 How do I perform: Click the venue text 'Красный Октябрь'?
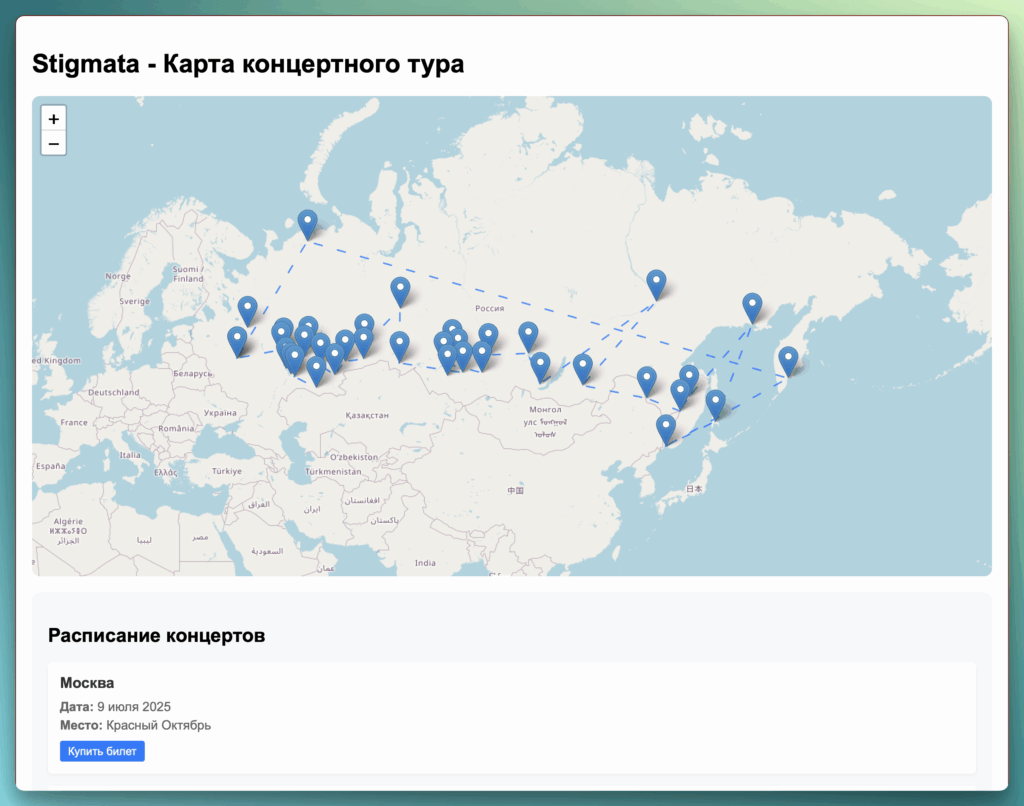(159, 725)
